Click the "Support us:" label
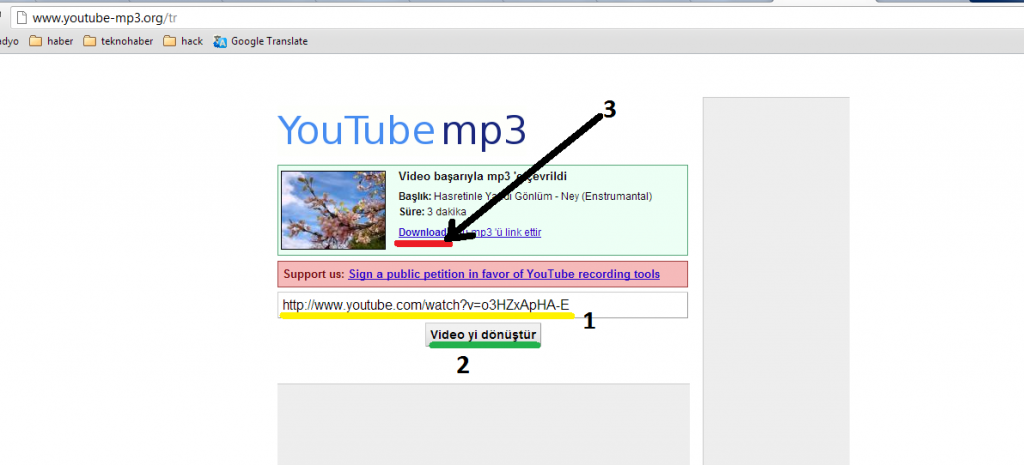This screenshot has height=465, width=1024. coord(313,274)
